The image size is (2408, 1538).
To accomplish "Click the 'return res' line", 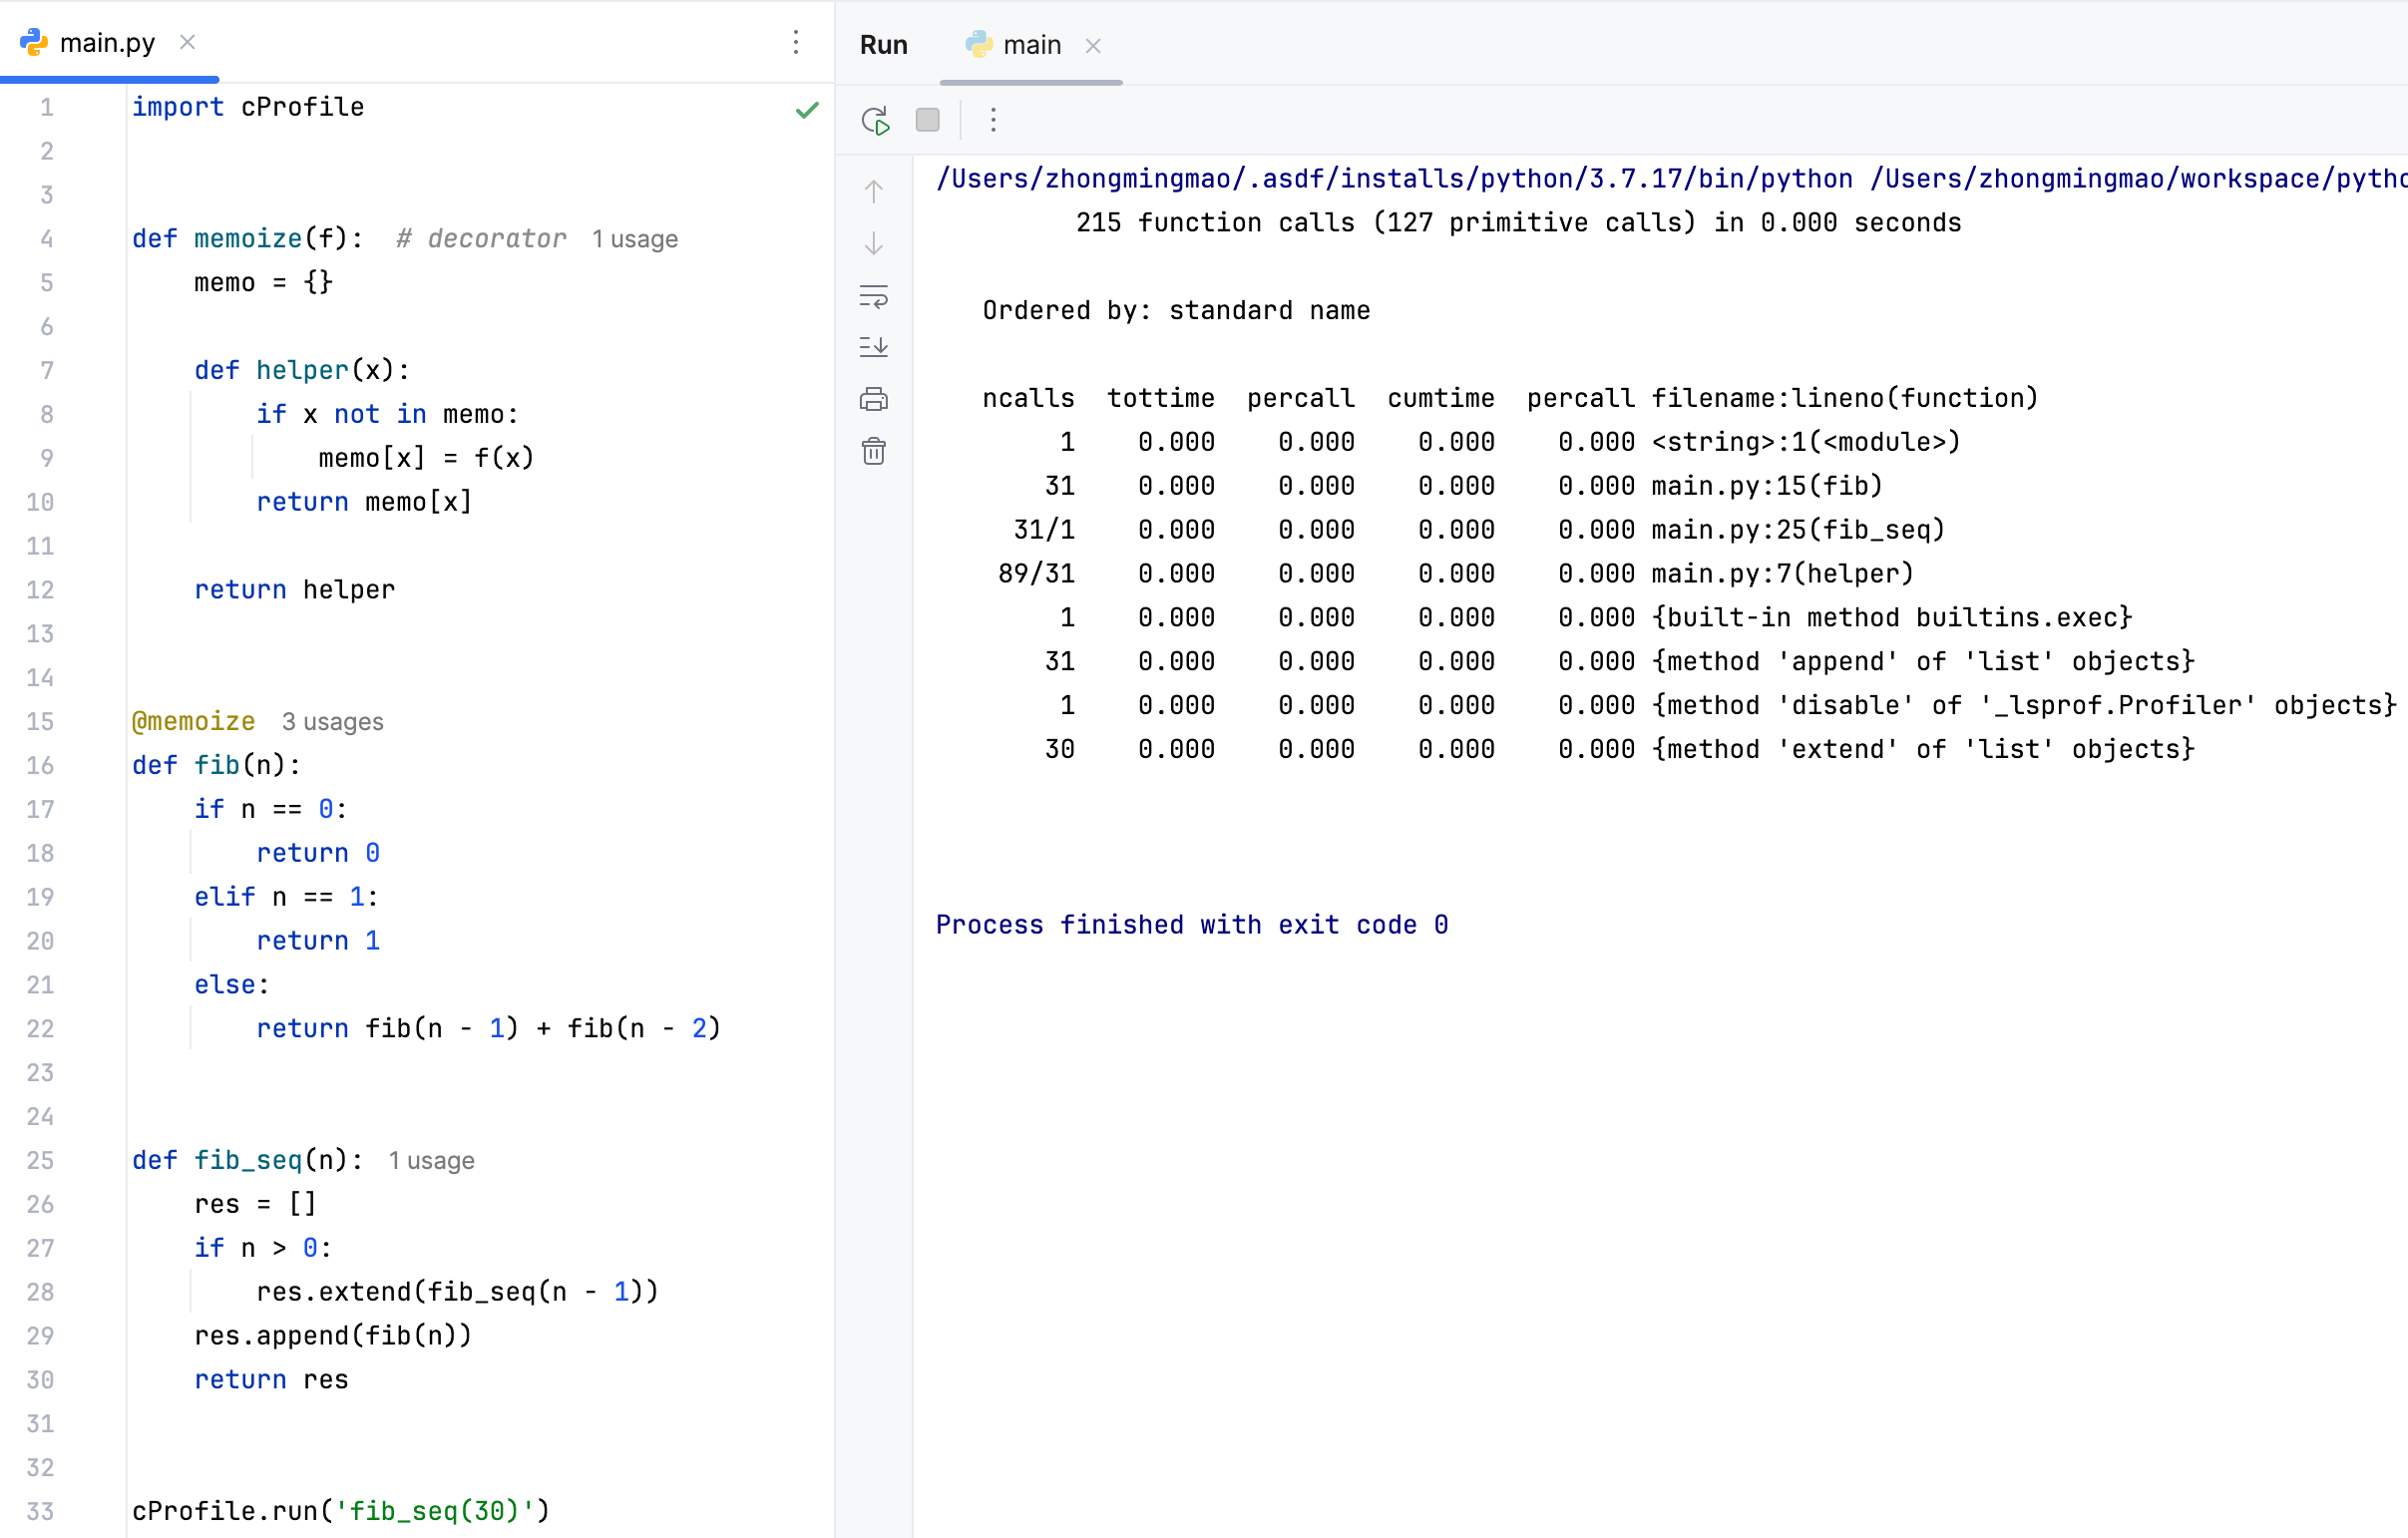I will 272,1380.
